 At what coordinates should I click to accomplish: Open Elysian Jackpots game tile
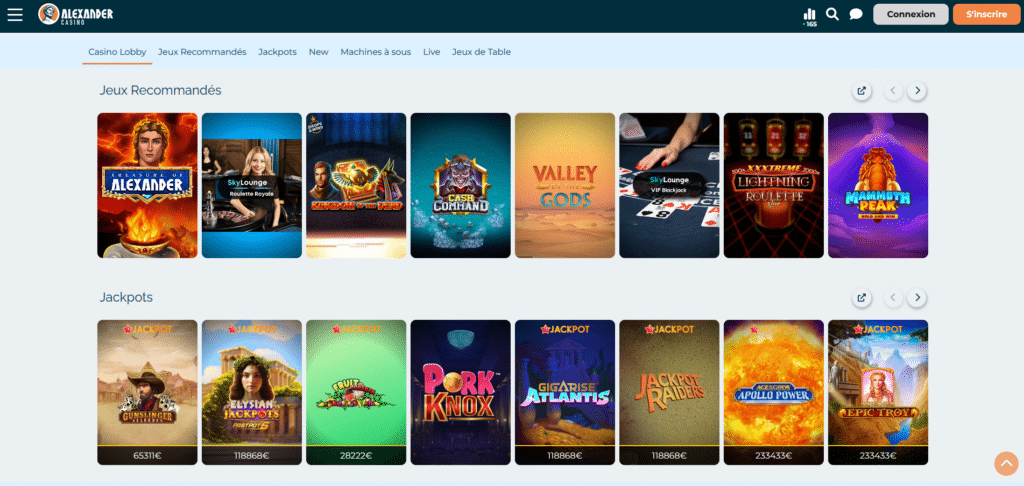(x=251, y=392)
